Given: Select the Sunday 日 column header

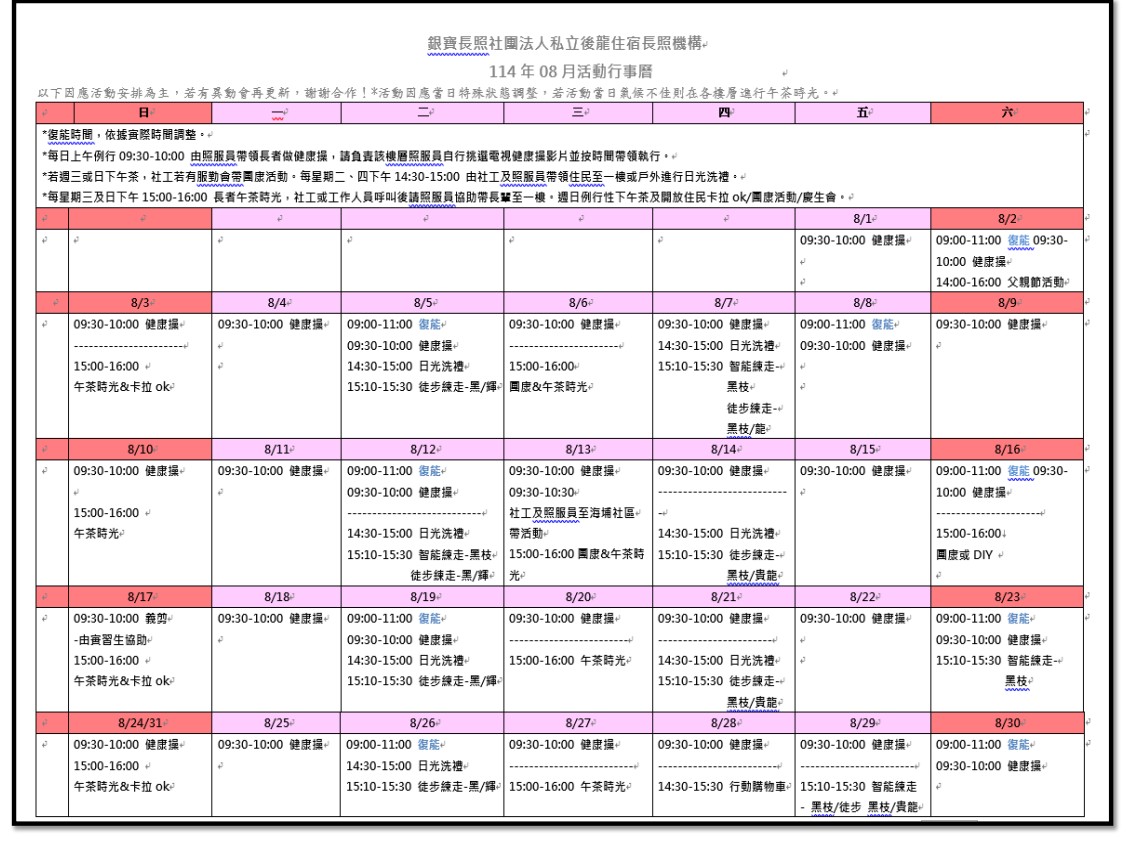Looking at the screenshot, I should (141, 114).
